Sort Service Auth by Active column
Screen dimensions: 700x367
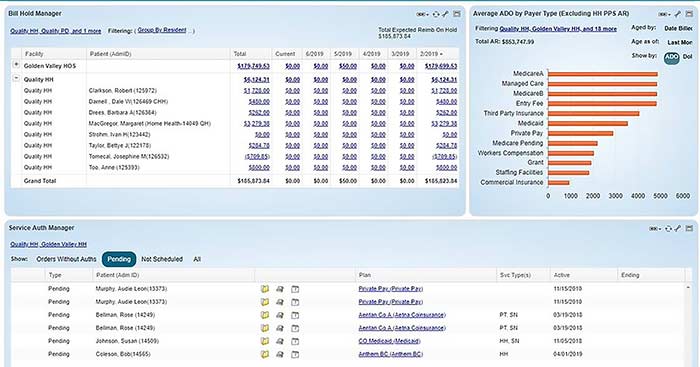(583, 275)
